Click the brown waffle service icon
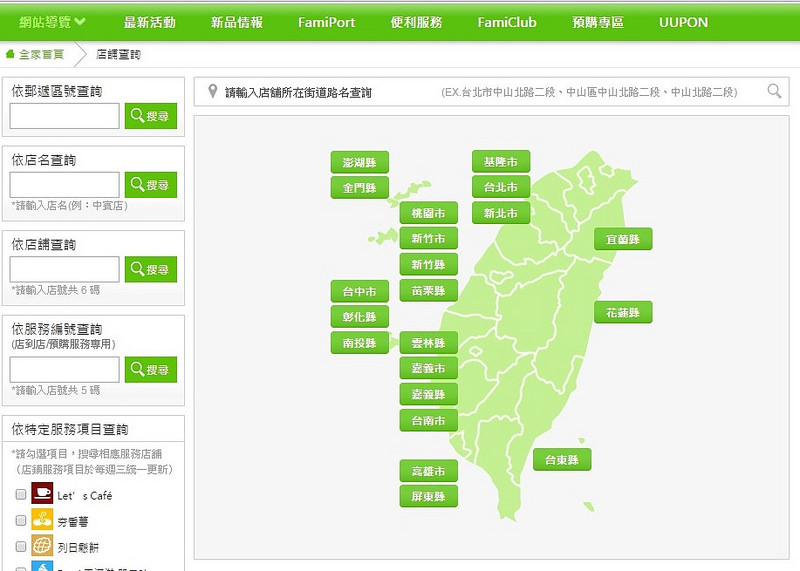The image size is (800, 571). tap(42, 546)
